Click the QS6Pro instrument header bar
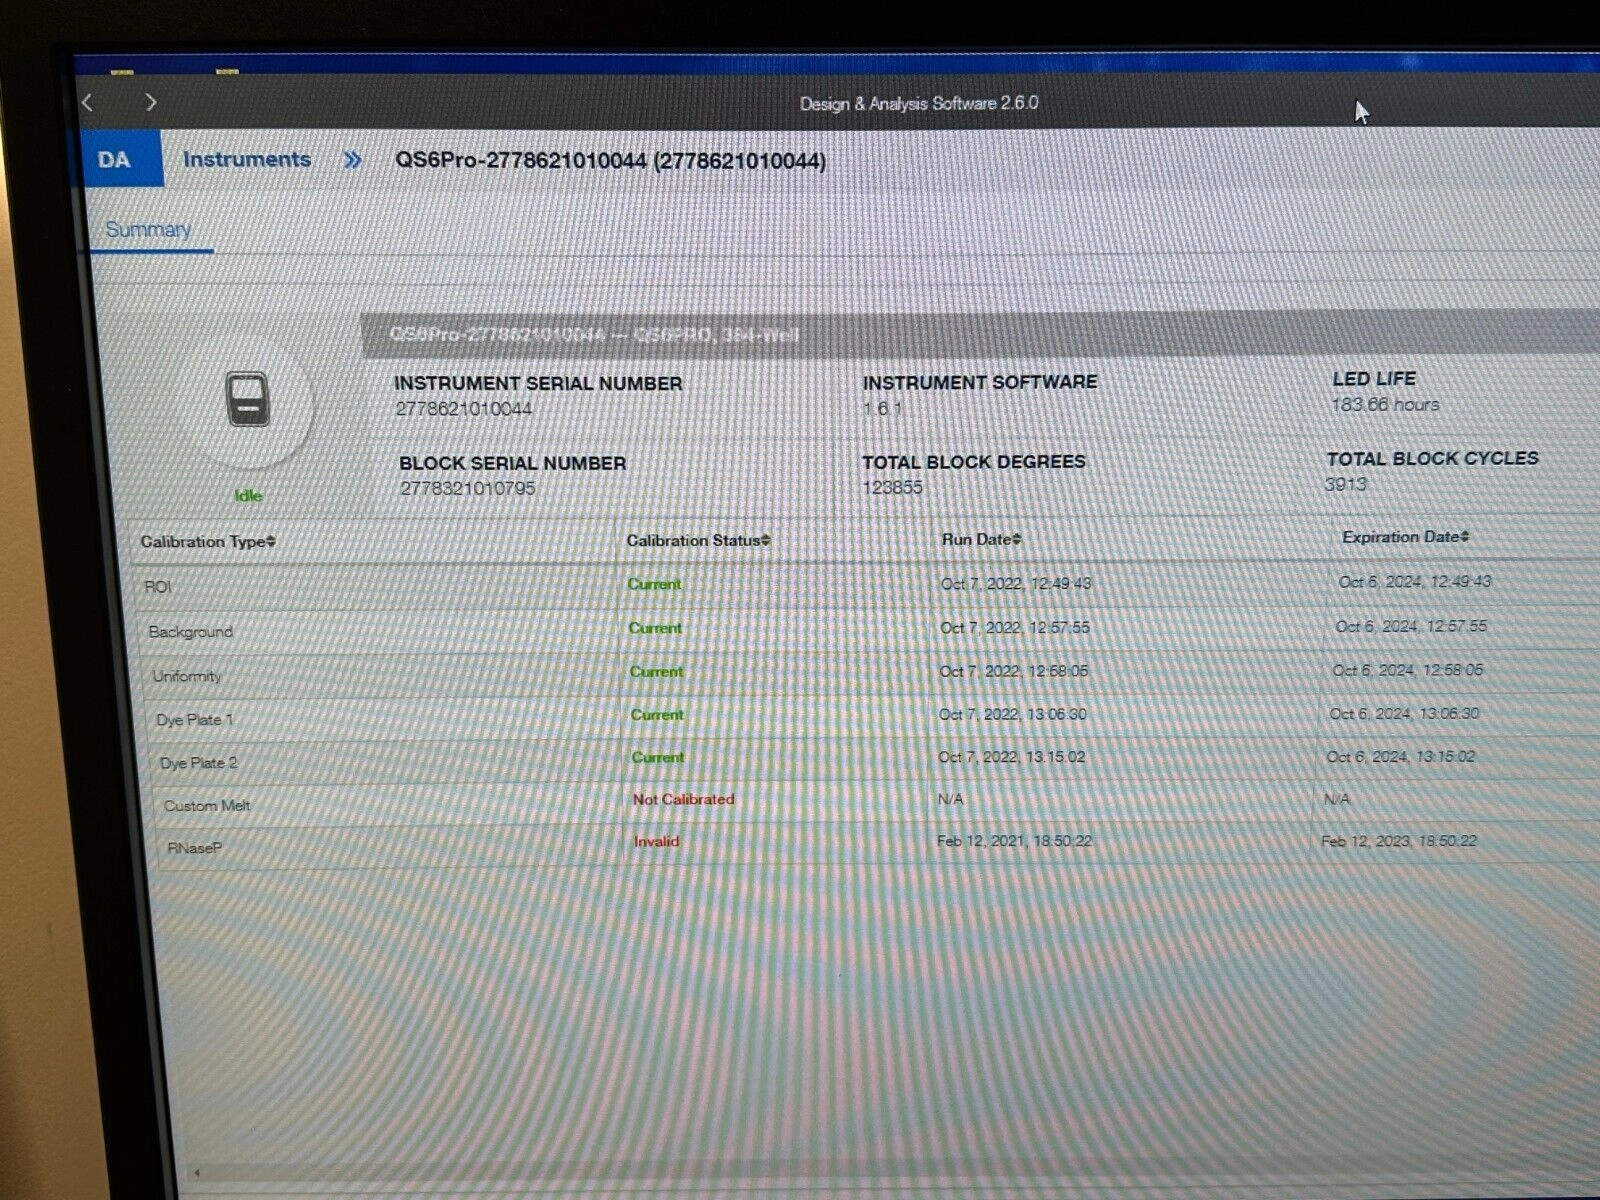Viewport: 1600px width, 1200px height. tap(980, 334)
